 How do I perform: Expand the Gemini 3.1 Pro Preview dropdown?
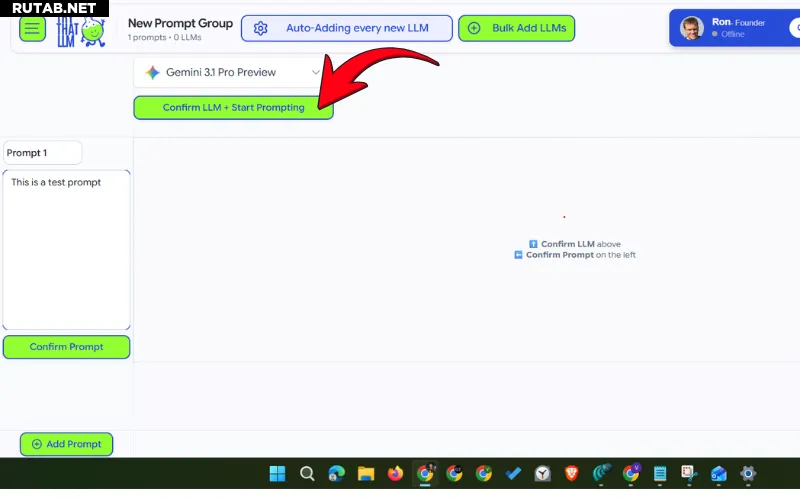coord(230,72)
